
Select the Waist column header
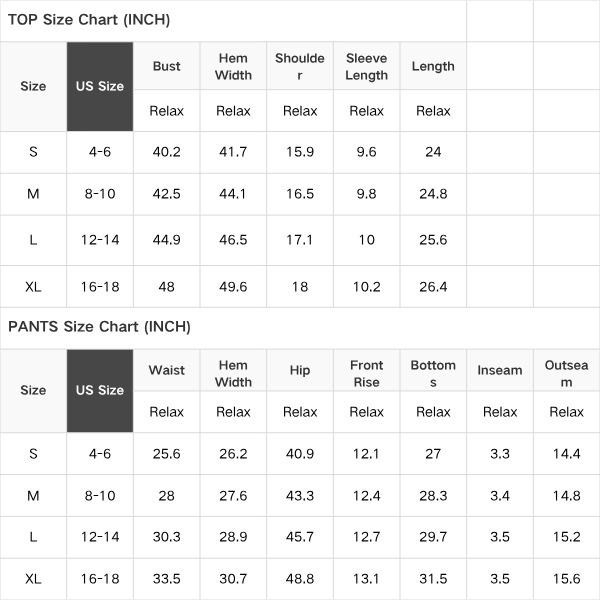click(166, 370)
